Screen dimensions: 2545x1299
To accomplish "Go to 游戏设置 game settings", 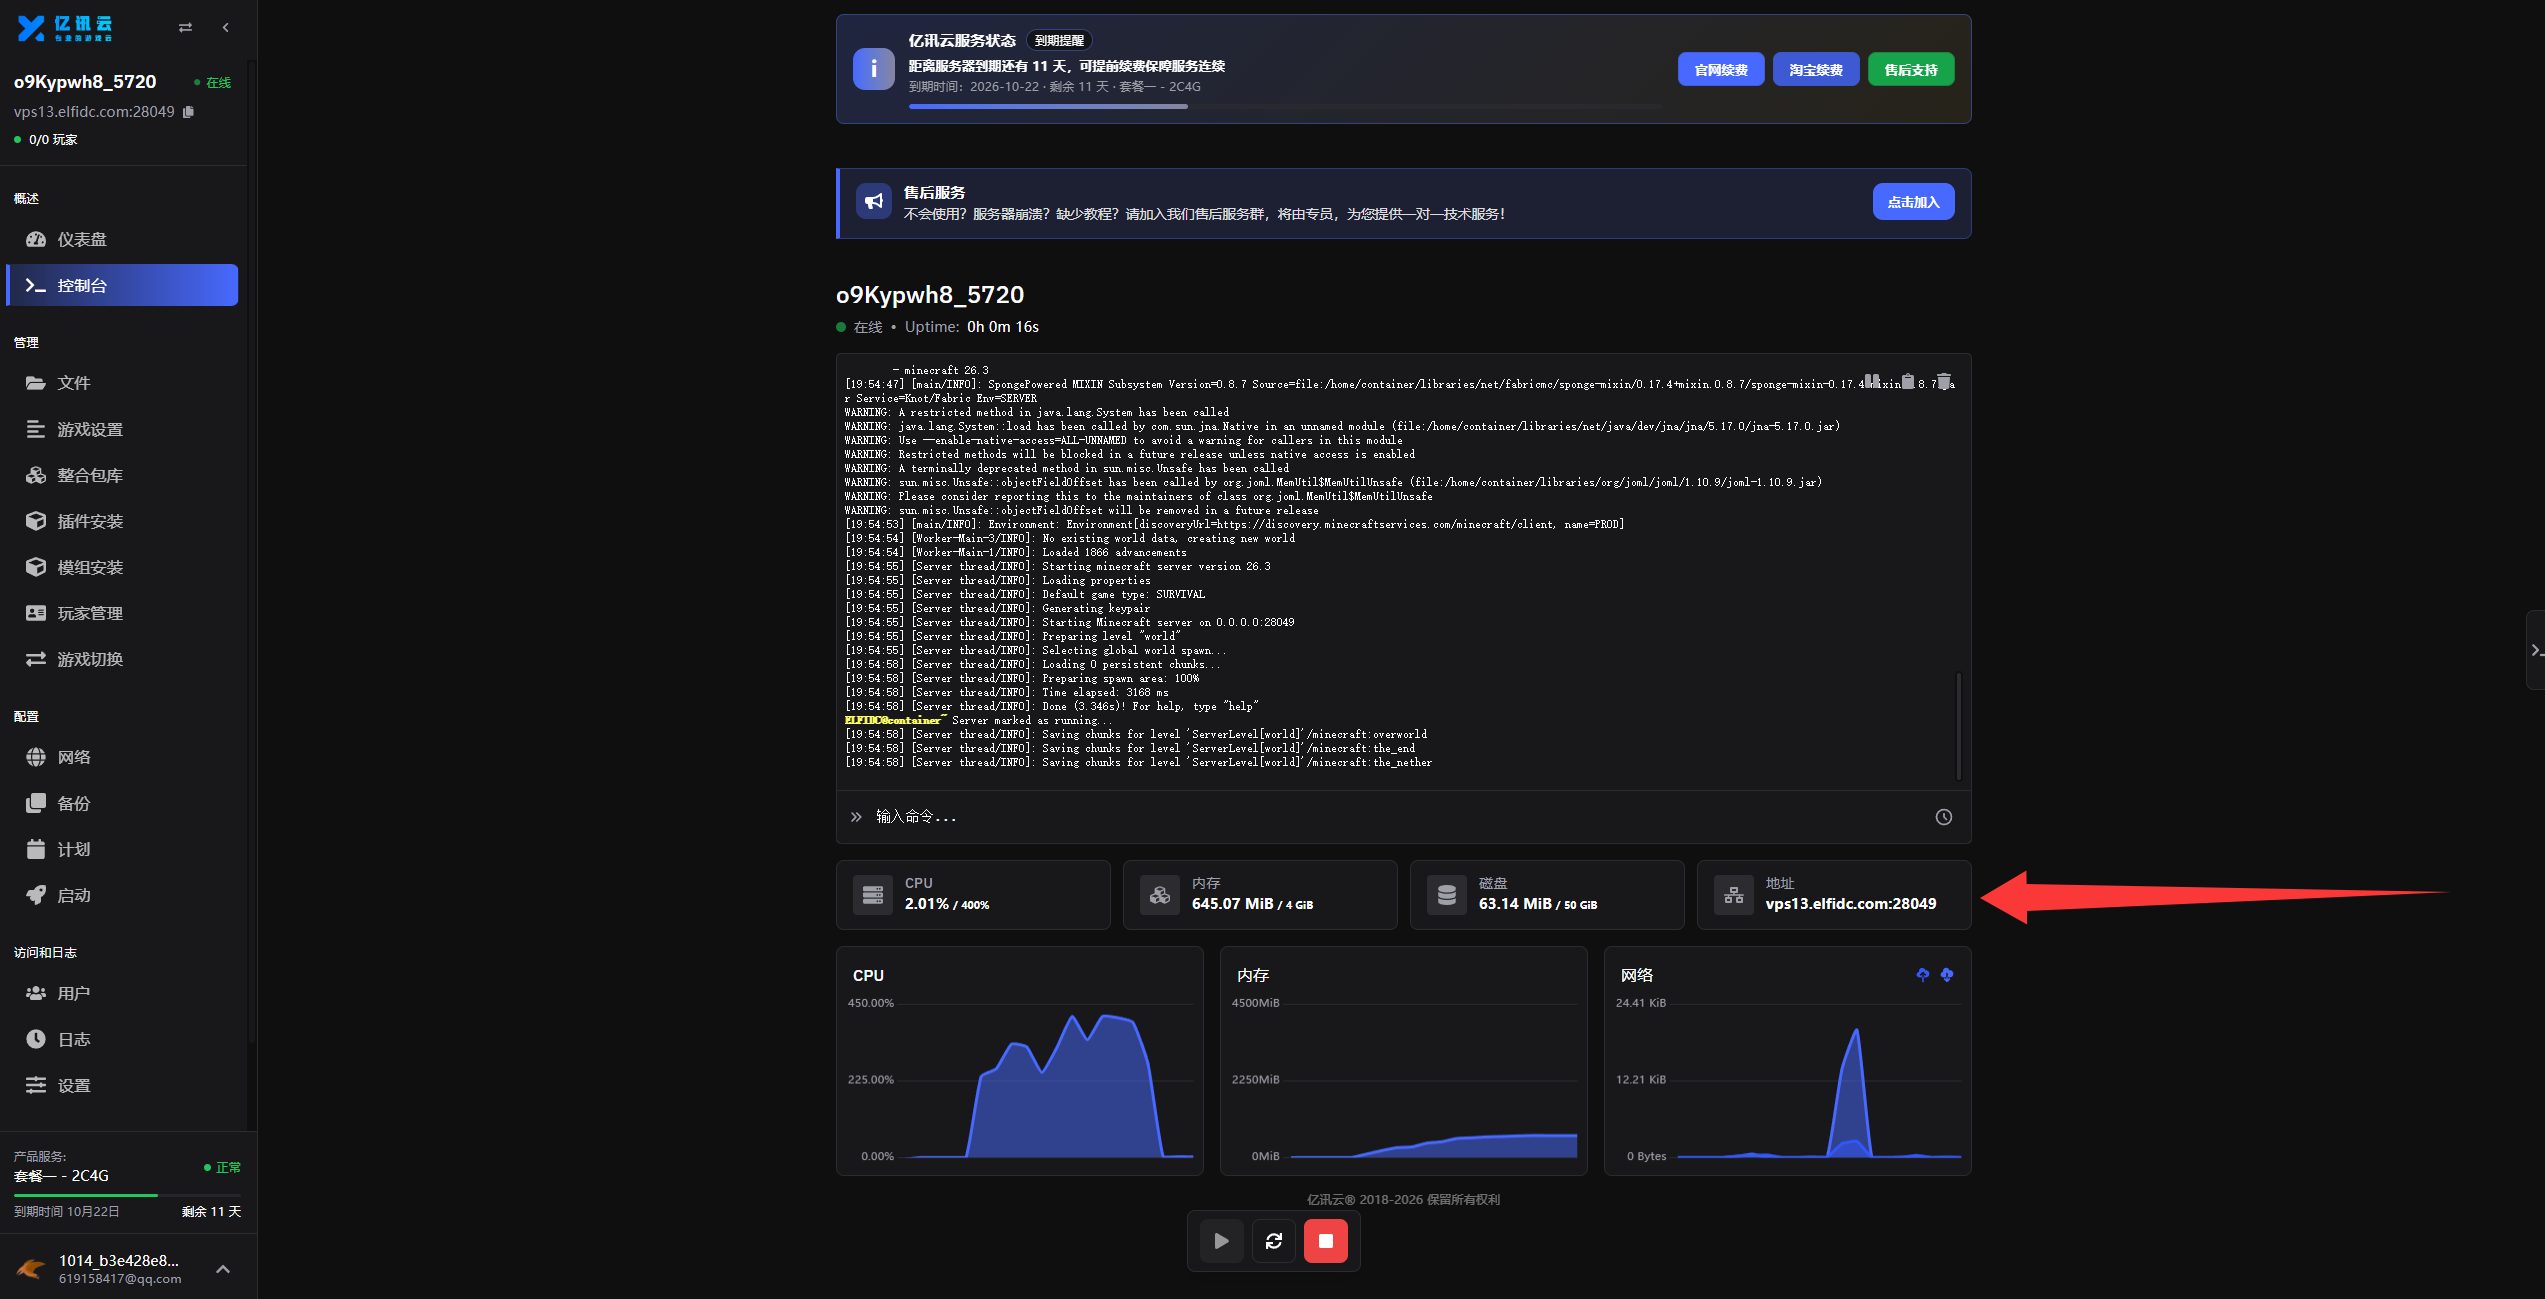I will [122, 429].
